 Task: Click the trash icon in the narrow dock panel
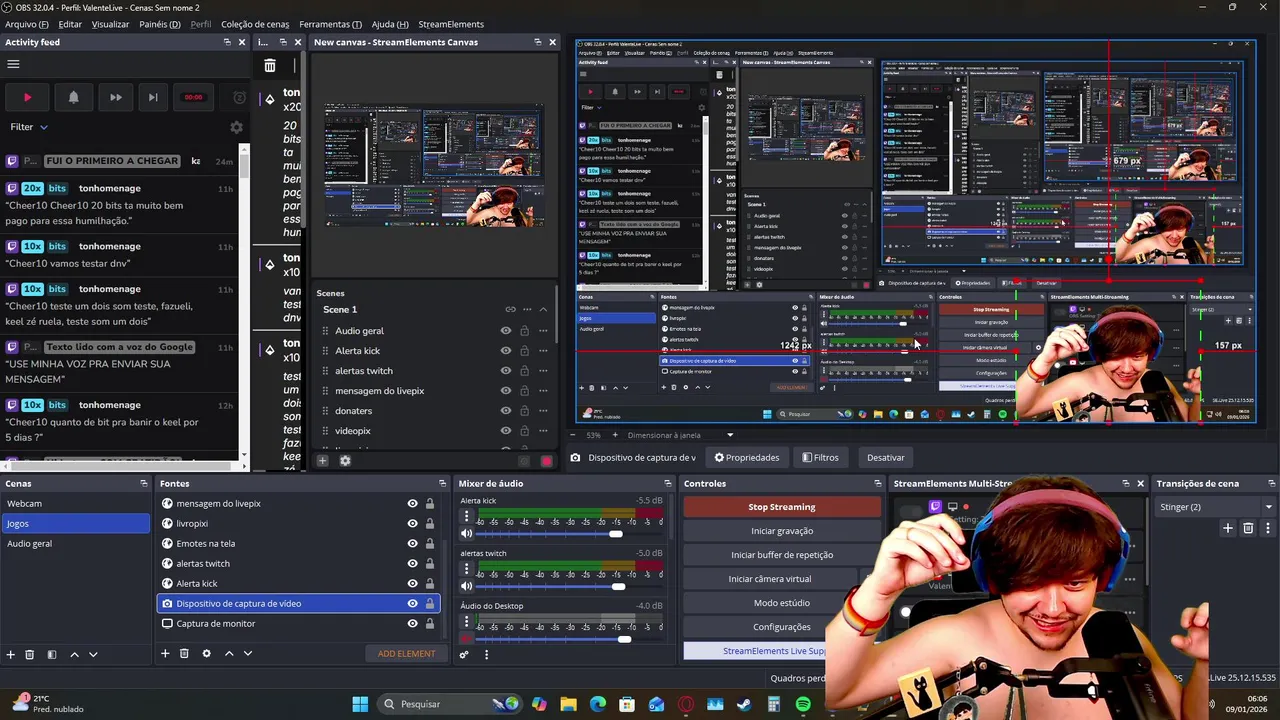pos(270,66)
